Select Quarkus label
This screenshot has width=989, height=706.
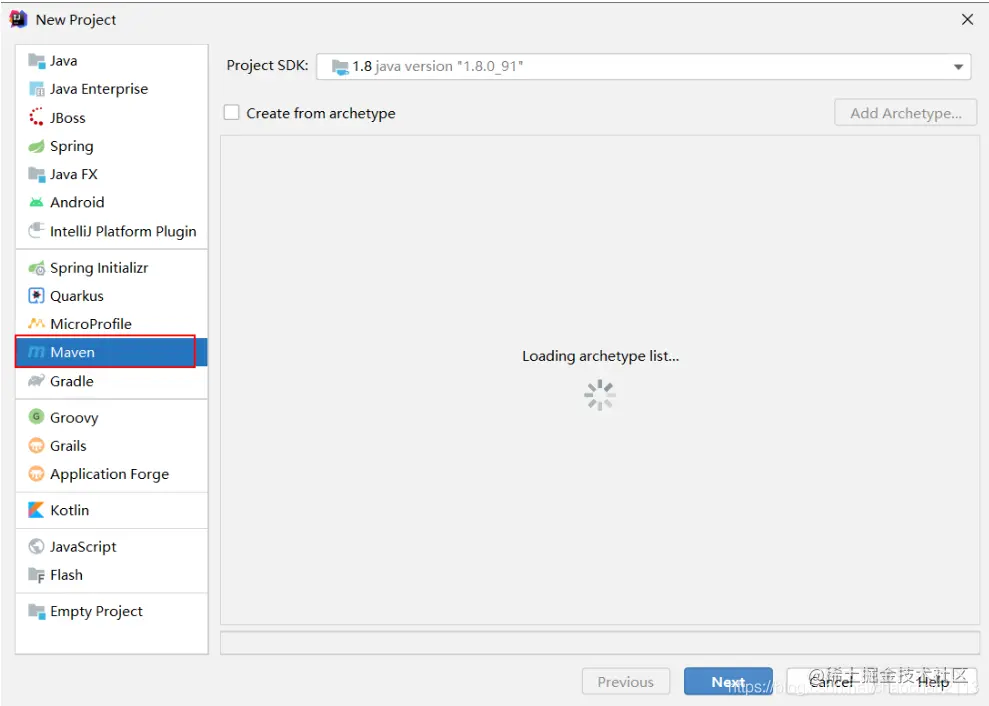[77, 296]
